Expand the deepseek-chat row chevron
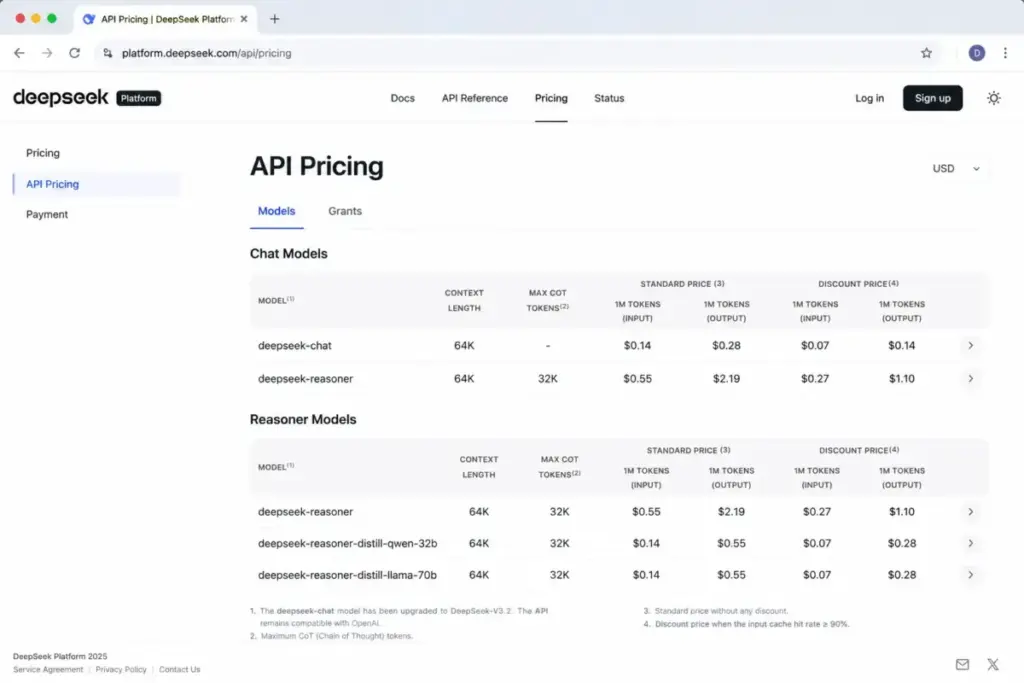The height and width of the screenshot is (683, 1024). (970, 345)
